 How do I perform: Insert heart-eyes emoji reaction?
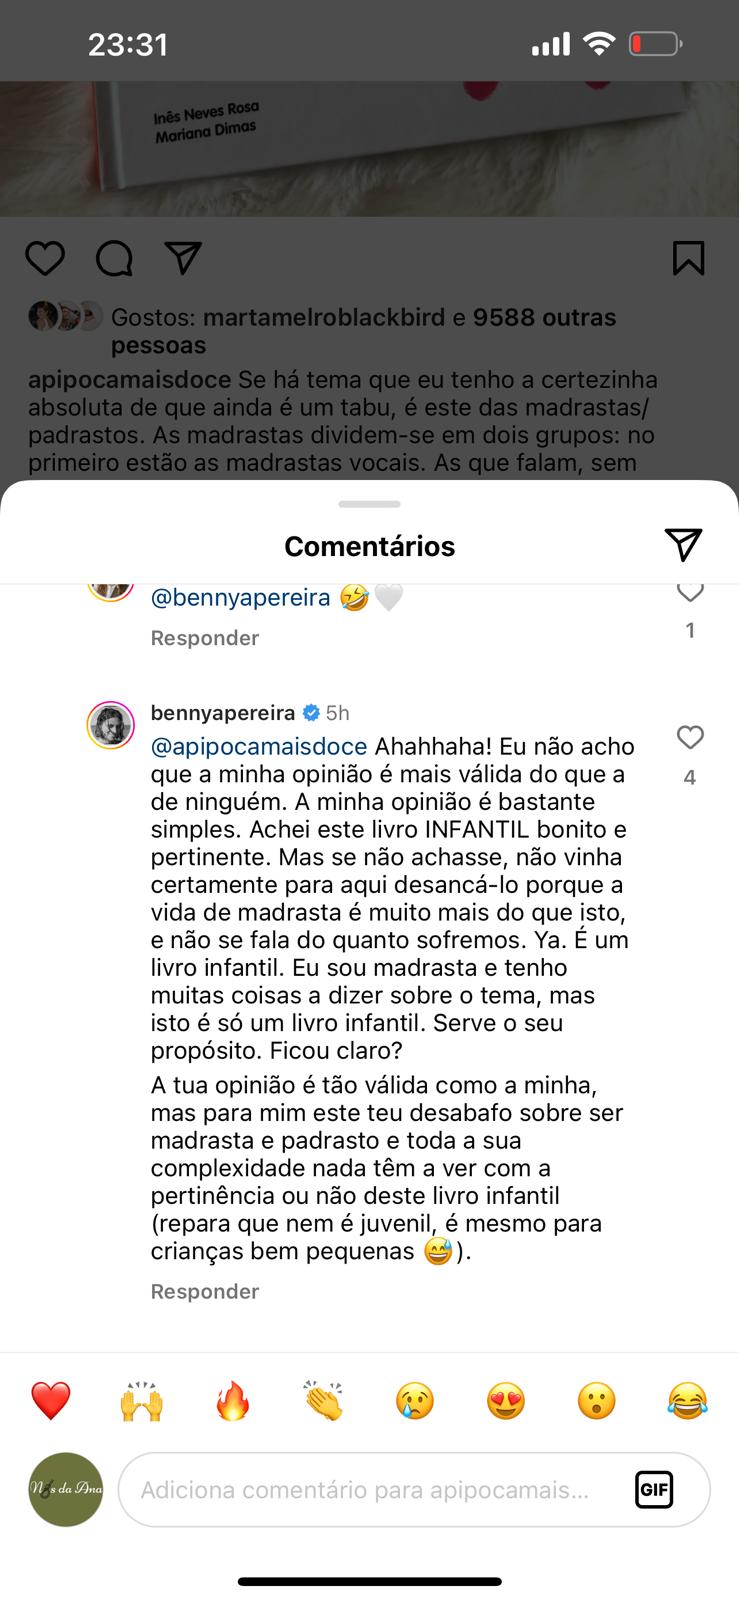(505, 1401)
